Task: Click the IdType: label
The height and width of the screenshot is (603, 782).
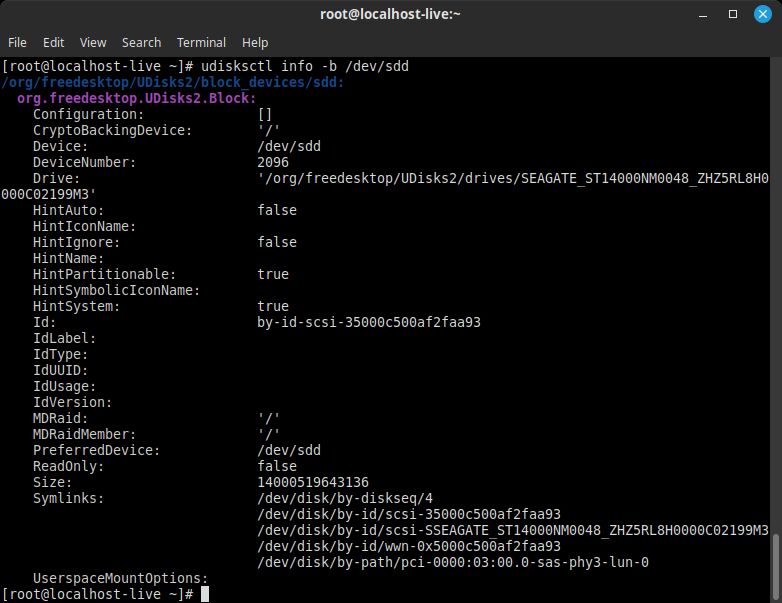Action: 60,354
